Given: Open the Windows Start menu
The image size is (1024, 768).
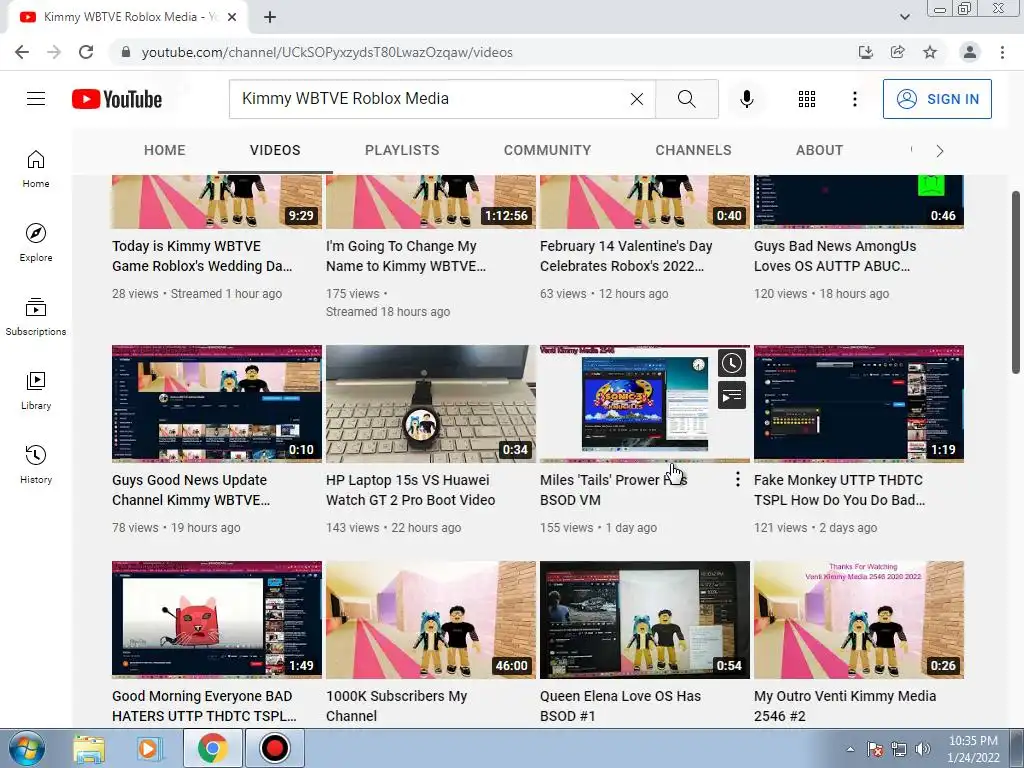Looking at the screenshot, I should click(x=27, y=748).
